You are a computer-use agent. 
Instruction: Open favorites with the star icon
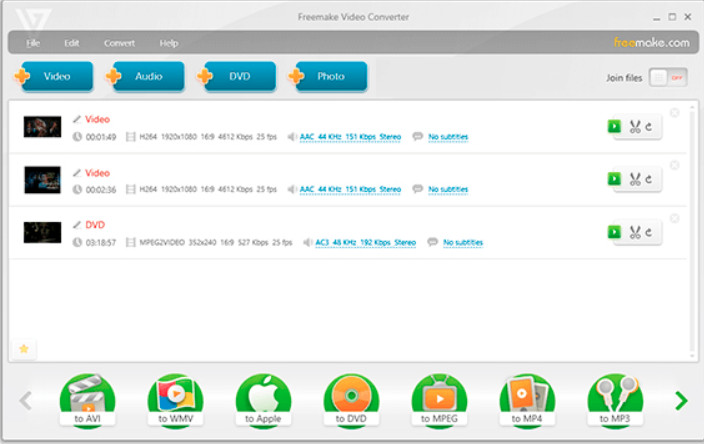pyautogui.click(x=24, y=349)
